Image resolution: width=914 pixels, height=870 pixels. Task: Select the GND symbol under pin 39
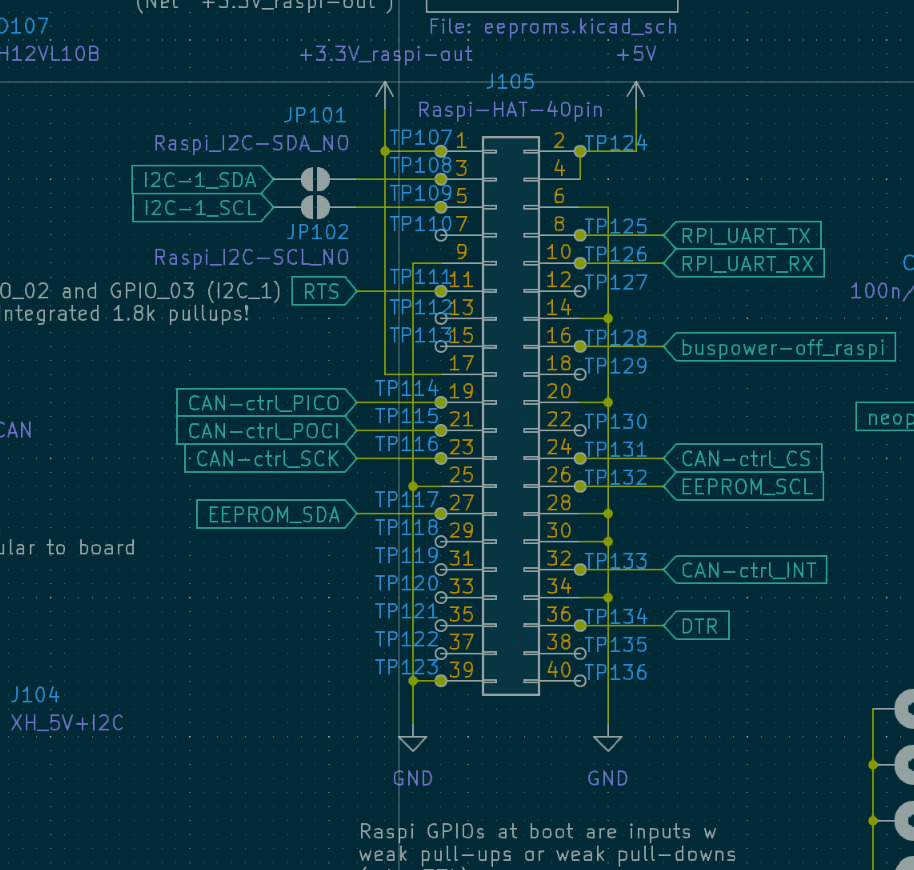point(412,743)
